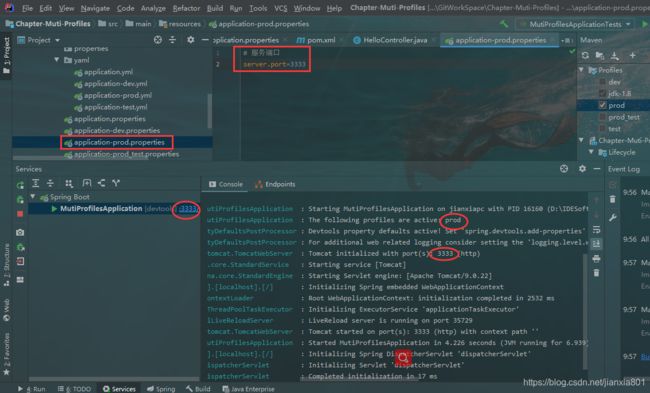650x393 pixels.
Task: Collapse the yaml folder
Action: tap(57, 60)
